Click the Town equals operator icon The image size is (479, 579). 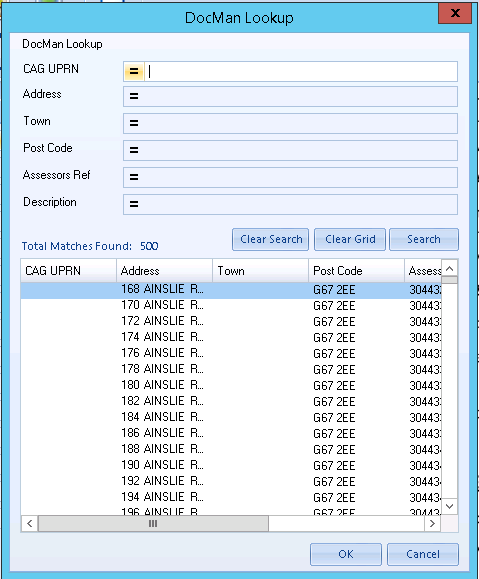coord(134,123)
